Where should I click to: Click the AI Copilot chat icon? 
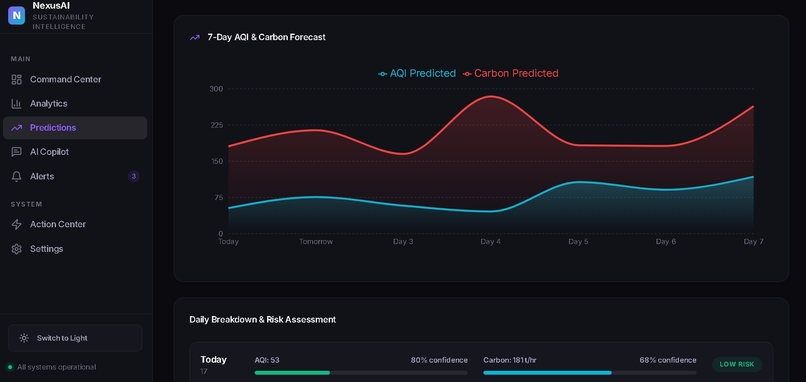coord(16,152)
